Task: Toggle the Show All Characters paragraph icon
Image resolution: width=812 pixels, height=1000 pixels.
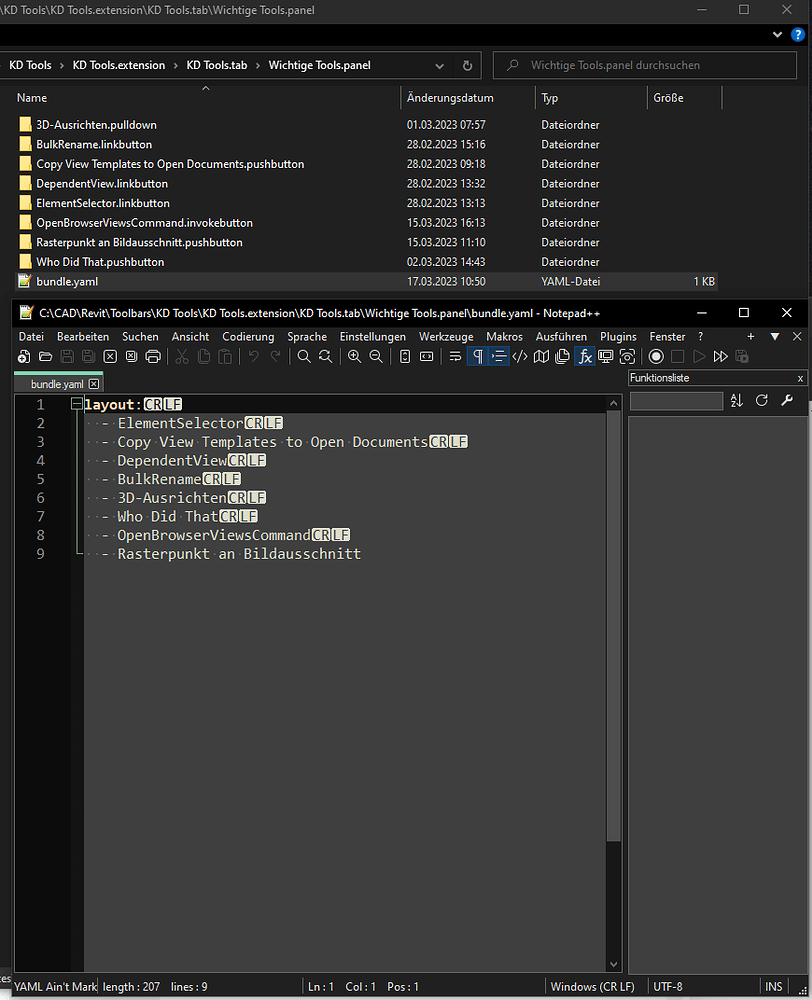Action: (x=477, y=356)
